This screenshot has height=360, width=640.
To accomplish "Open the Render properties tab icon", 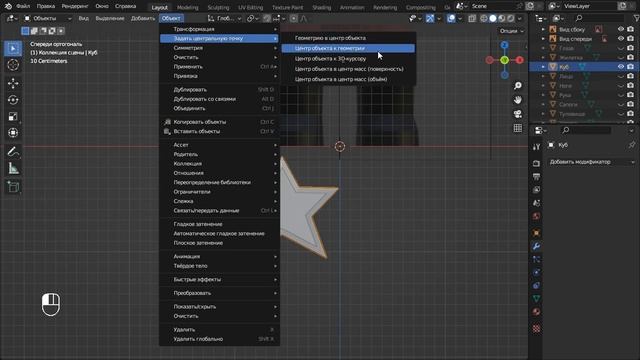I will 536,163.
